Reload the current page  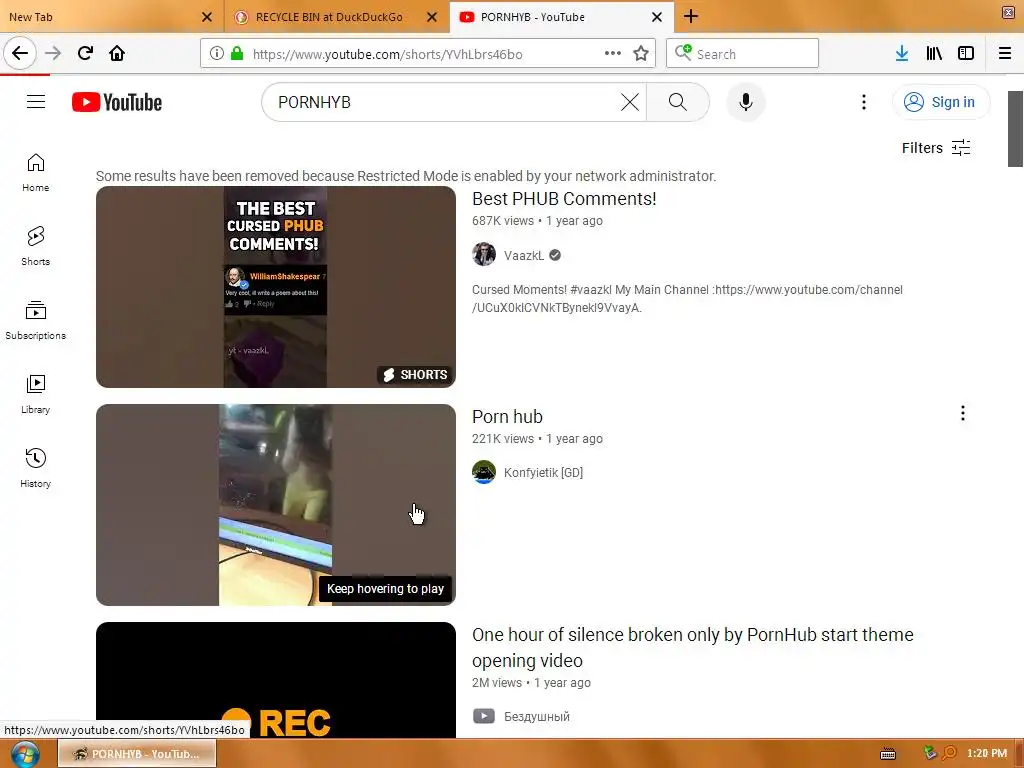[85, 54]
